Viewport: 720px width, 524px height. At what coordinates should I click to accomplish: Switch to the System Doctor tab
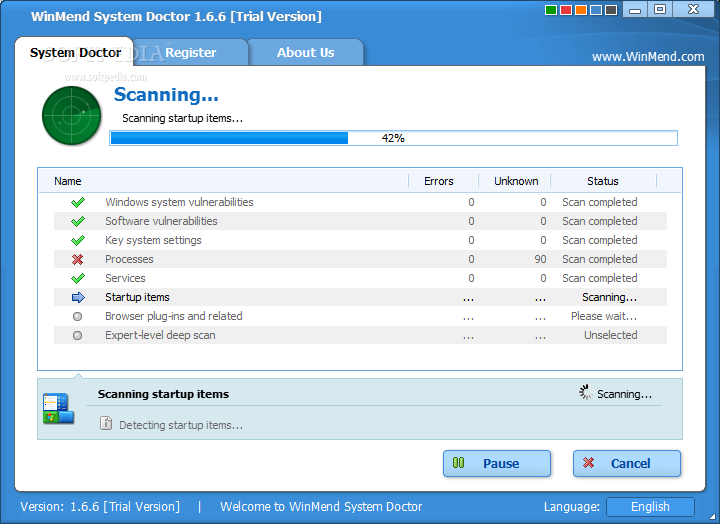pyautogui.click(x=75, y=52)
